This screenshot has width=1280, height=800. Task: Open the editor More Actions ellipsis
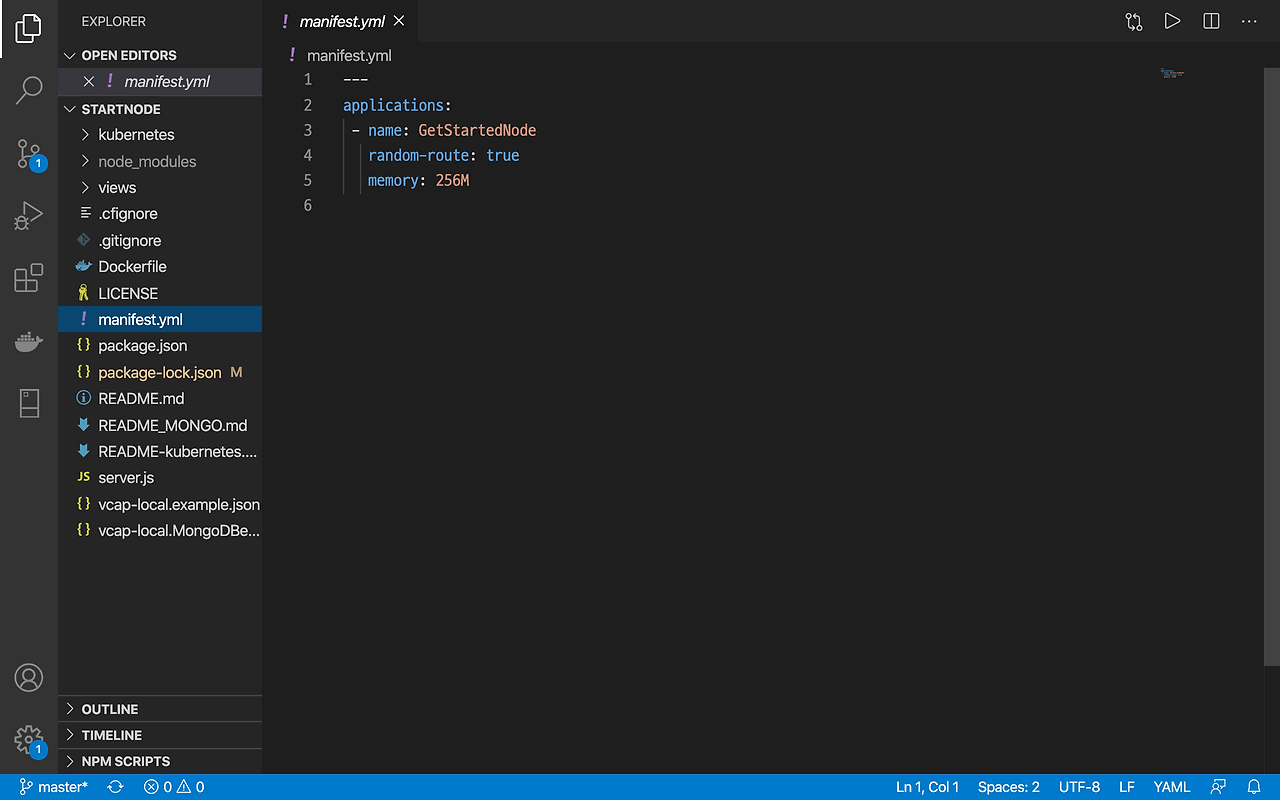pyautogui.click(x=1249, y=21)
